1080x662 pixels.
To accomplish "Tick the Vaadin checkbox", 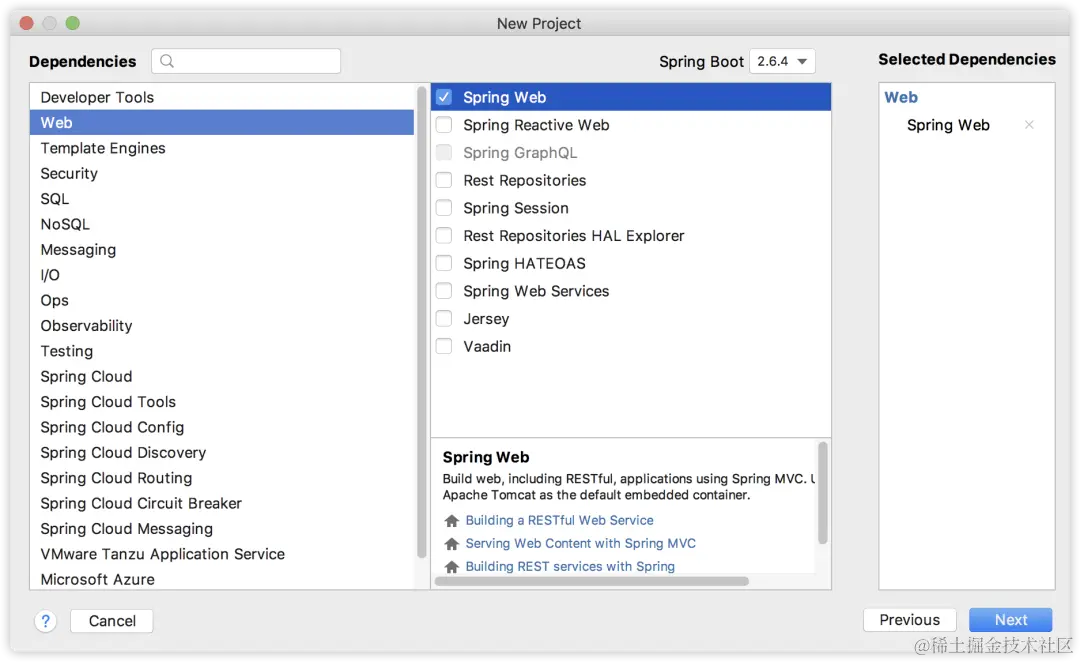I will coord(444,346).
